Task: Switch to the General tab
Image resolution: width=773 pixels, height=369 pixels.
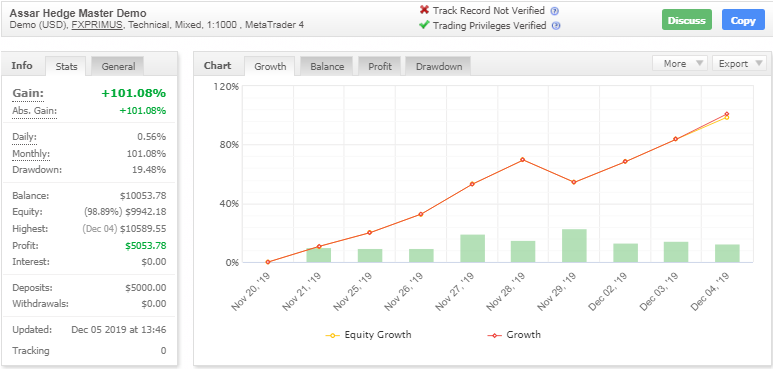Action: (x=118, y=66)
